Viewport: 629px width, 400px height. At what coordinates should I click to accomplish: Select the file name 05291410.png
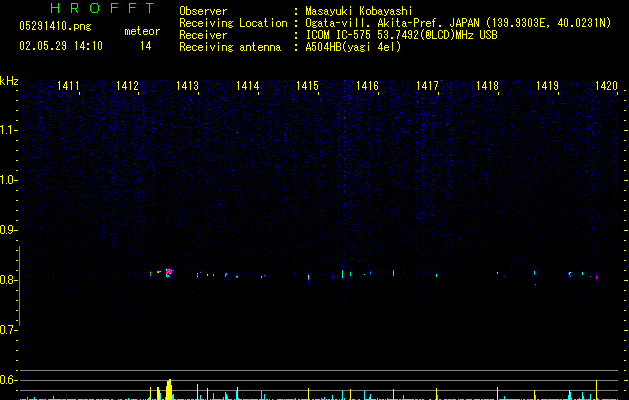coord(55,27)
